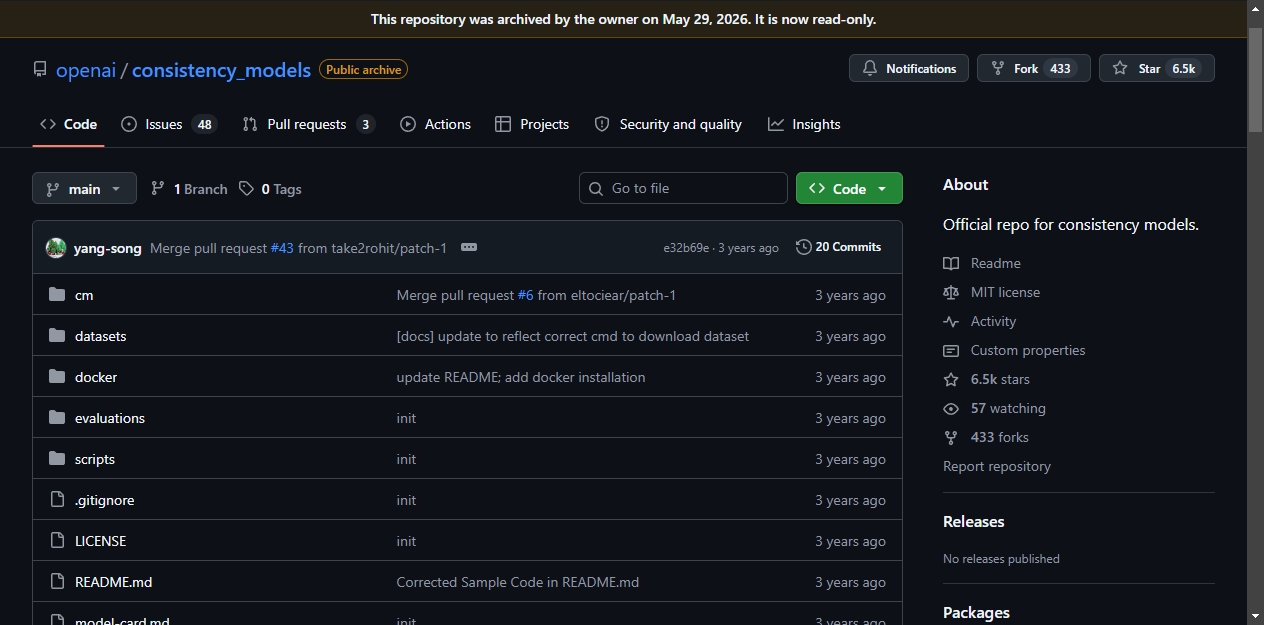
Task: Click the LICENSE file icon
Action: click(57, 541)
